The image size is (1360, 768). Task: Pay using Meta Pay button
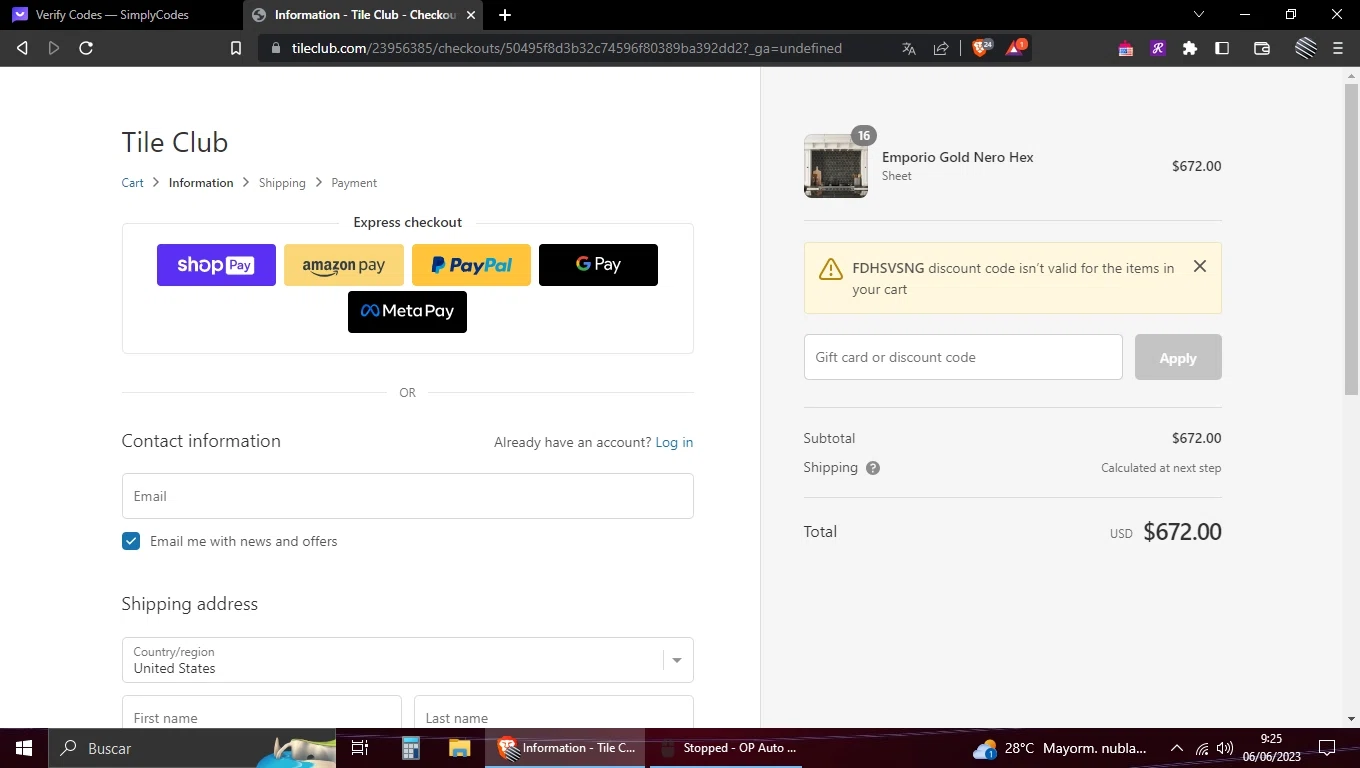(x=407, y=312)
